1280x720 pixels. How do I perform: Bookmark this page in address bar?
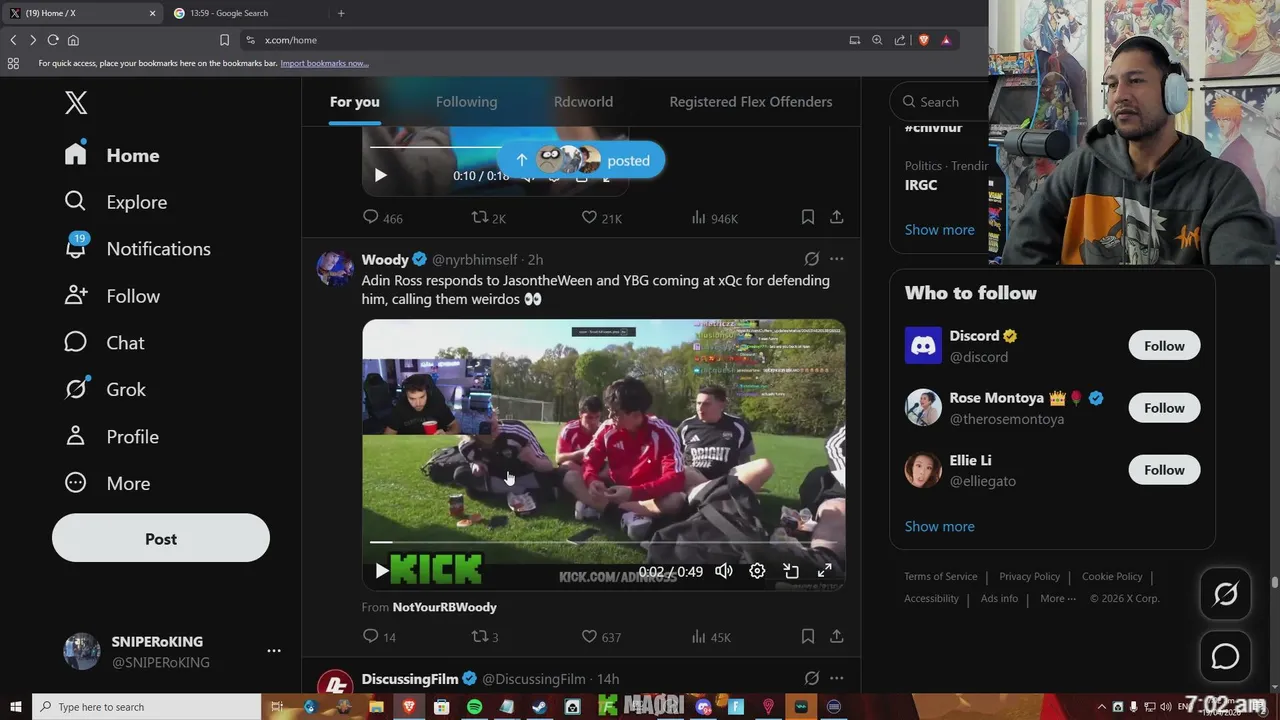[224, 40]
